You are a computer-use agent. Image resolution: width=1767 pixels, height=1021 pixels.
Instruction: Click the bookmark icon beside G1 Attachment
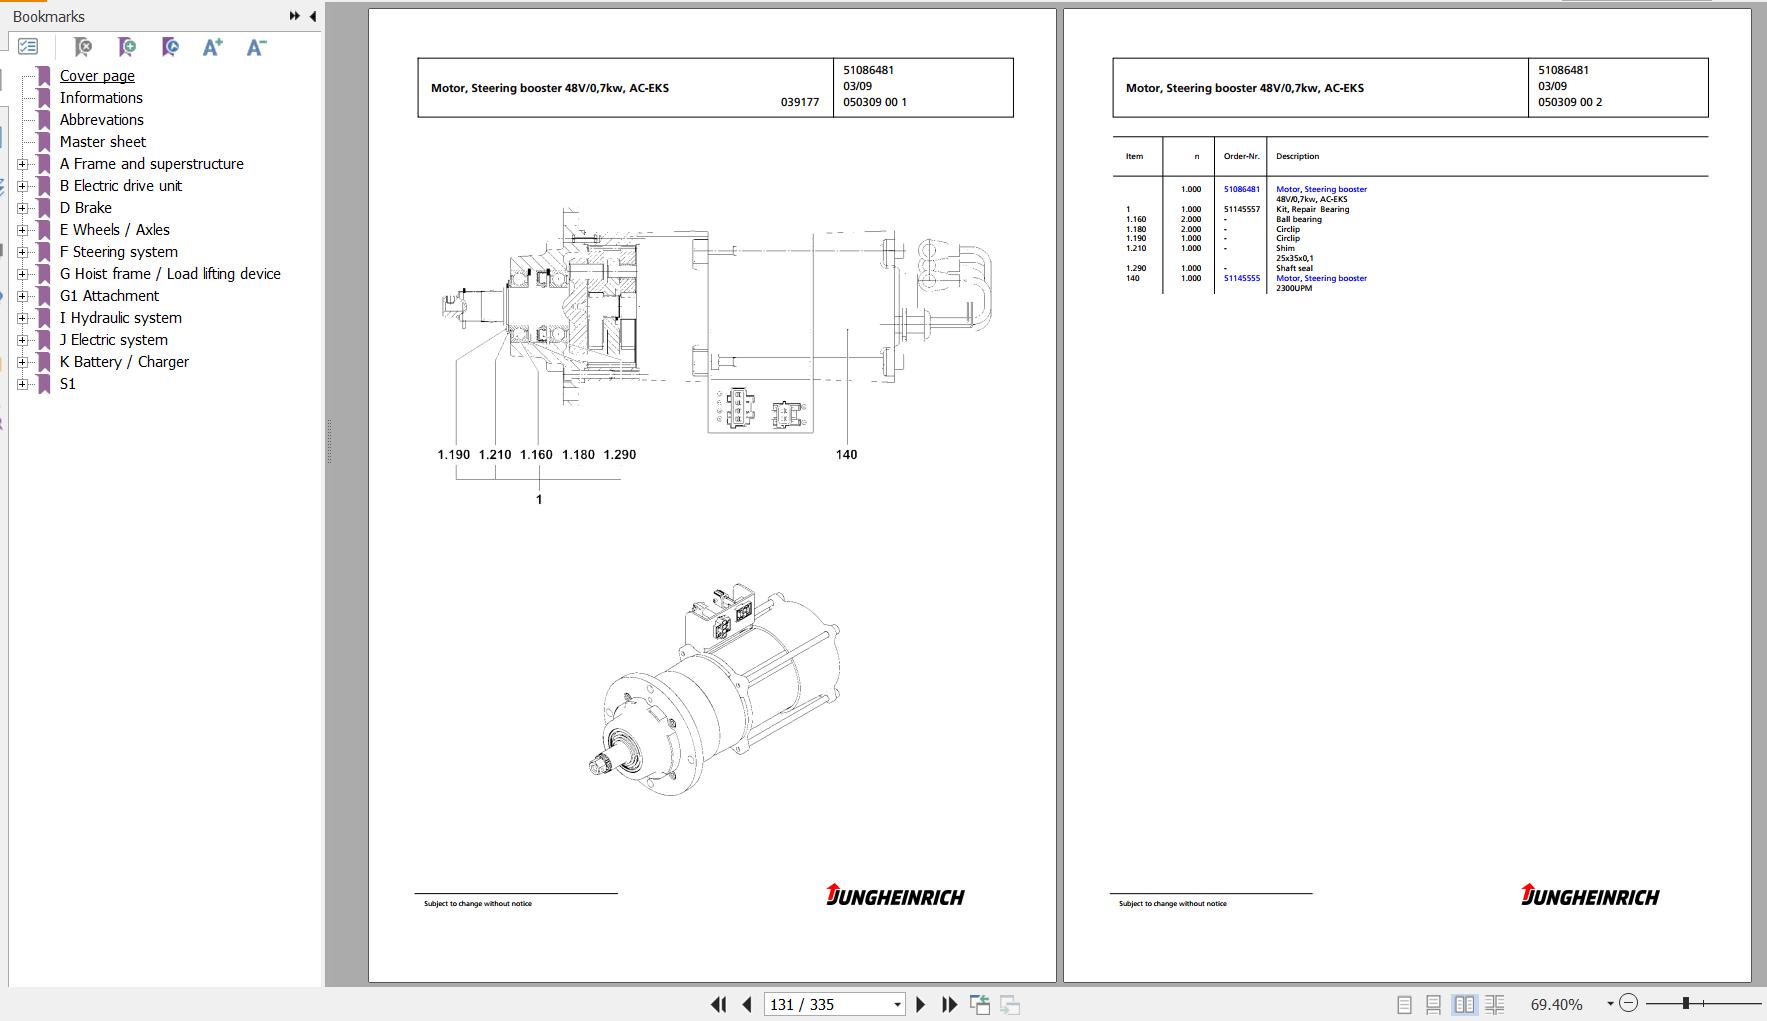click(x=43, y=296)
